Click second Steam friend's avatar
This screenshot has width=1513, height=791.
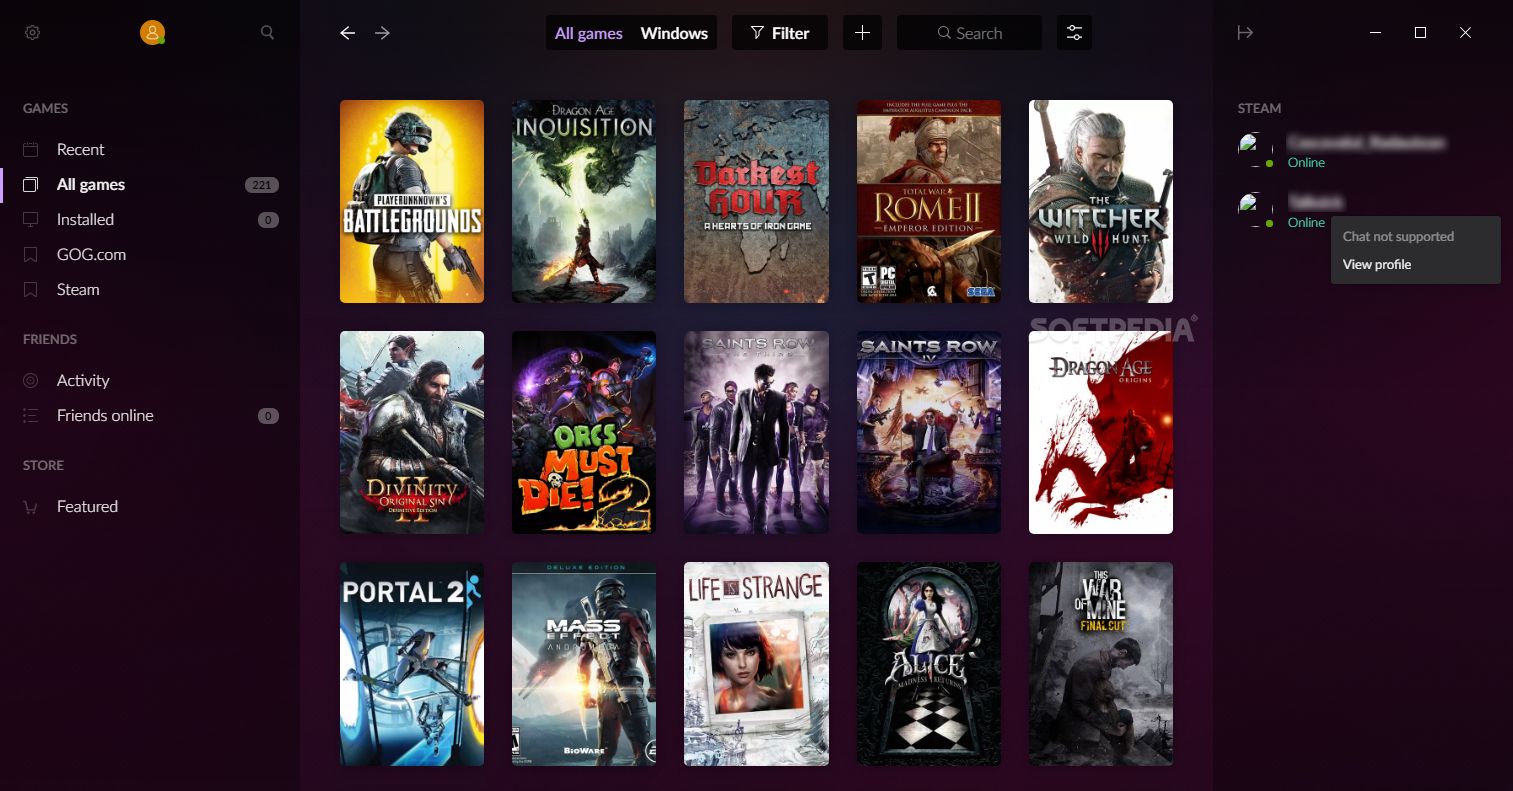1255,210
